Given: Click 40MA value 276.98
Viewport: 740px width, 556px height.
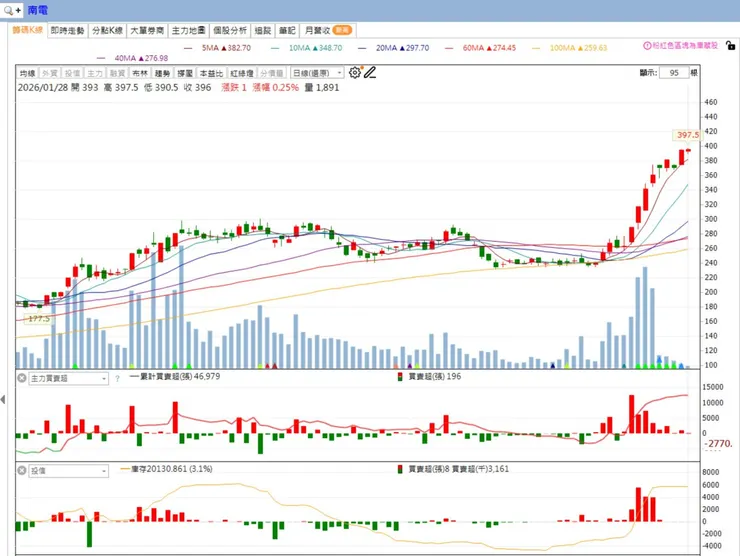Looking at the screenshot, I should [x=156, y=59].
